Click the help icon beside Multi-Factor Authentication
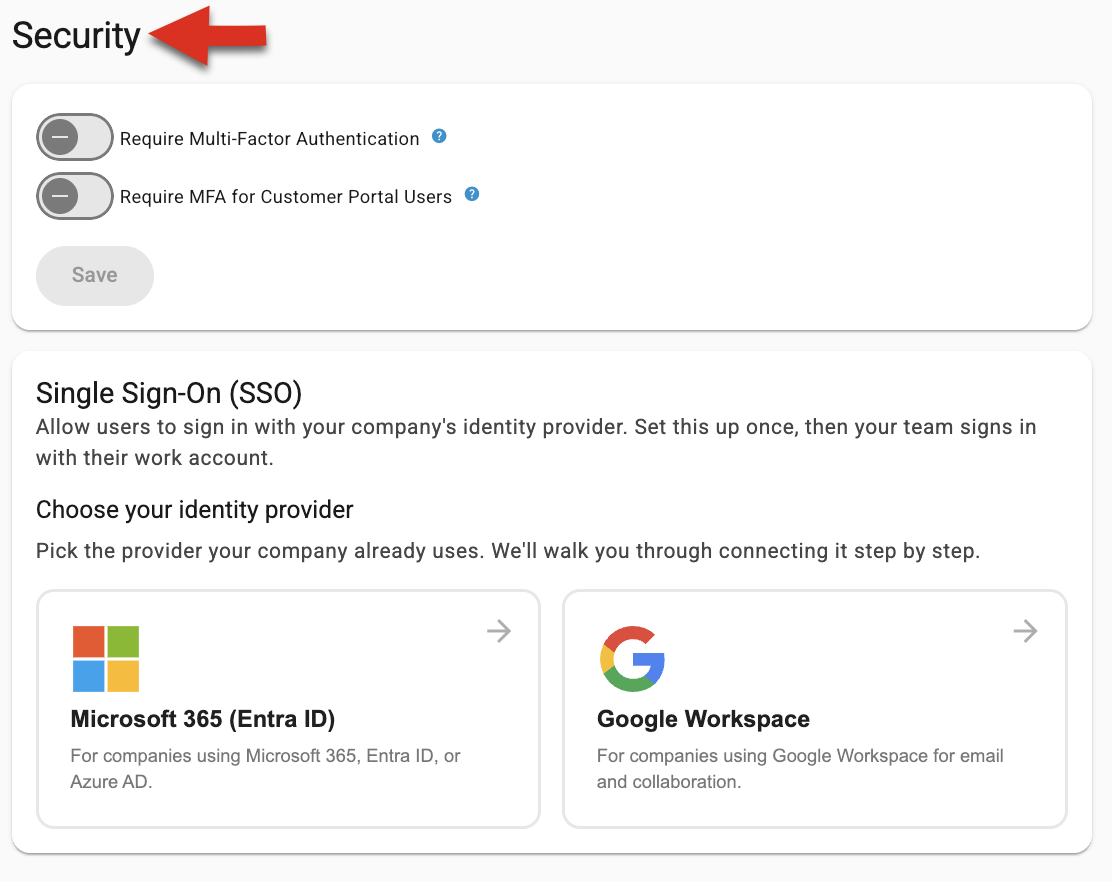The height and width of the screenshot is (882, 1112). (439, 136)
